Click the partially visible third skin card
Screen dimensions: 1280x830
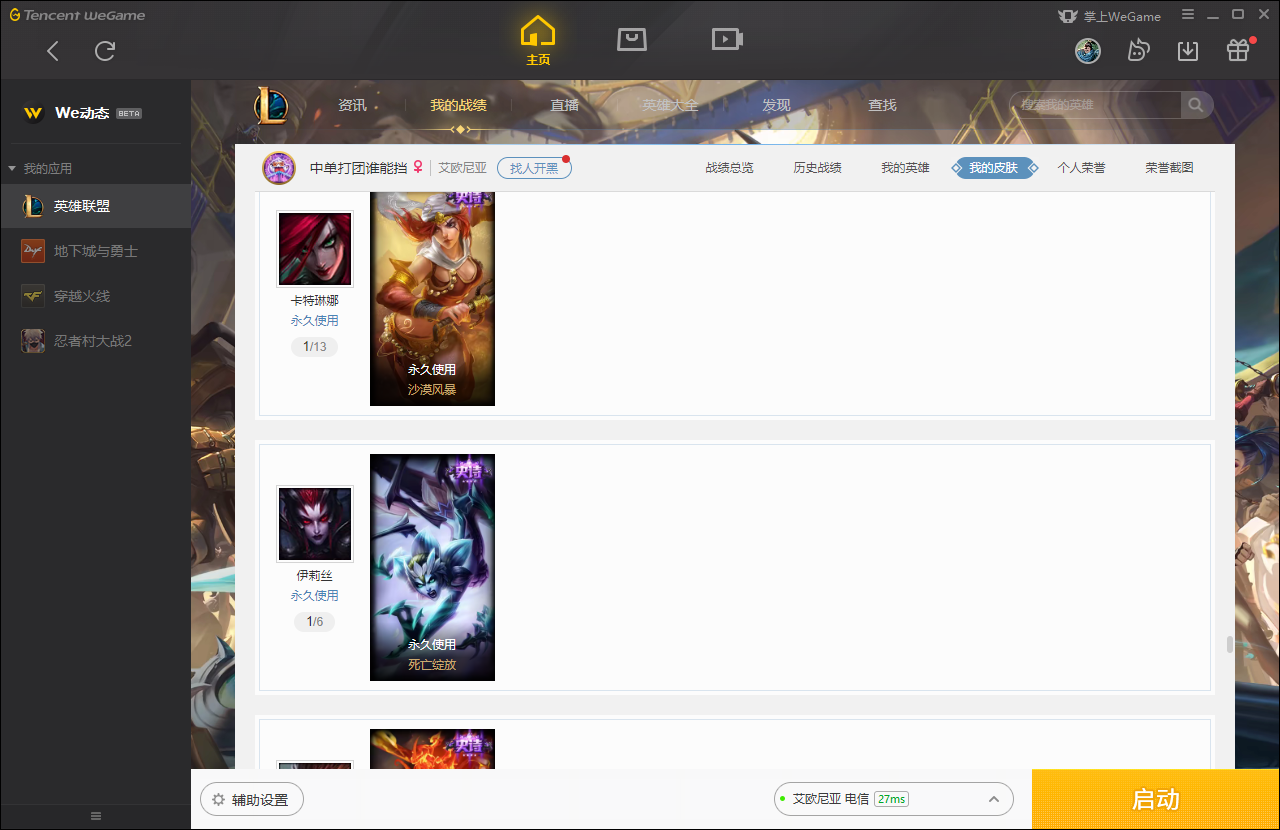point(432,749)
